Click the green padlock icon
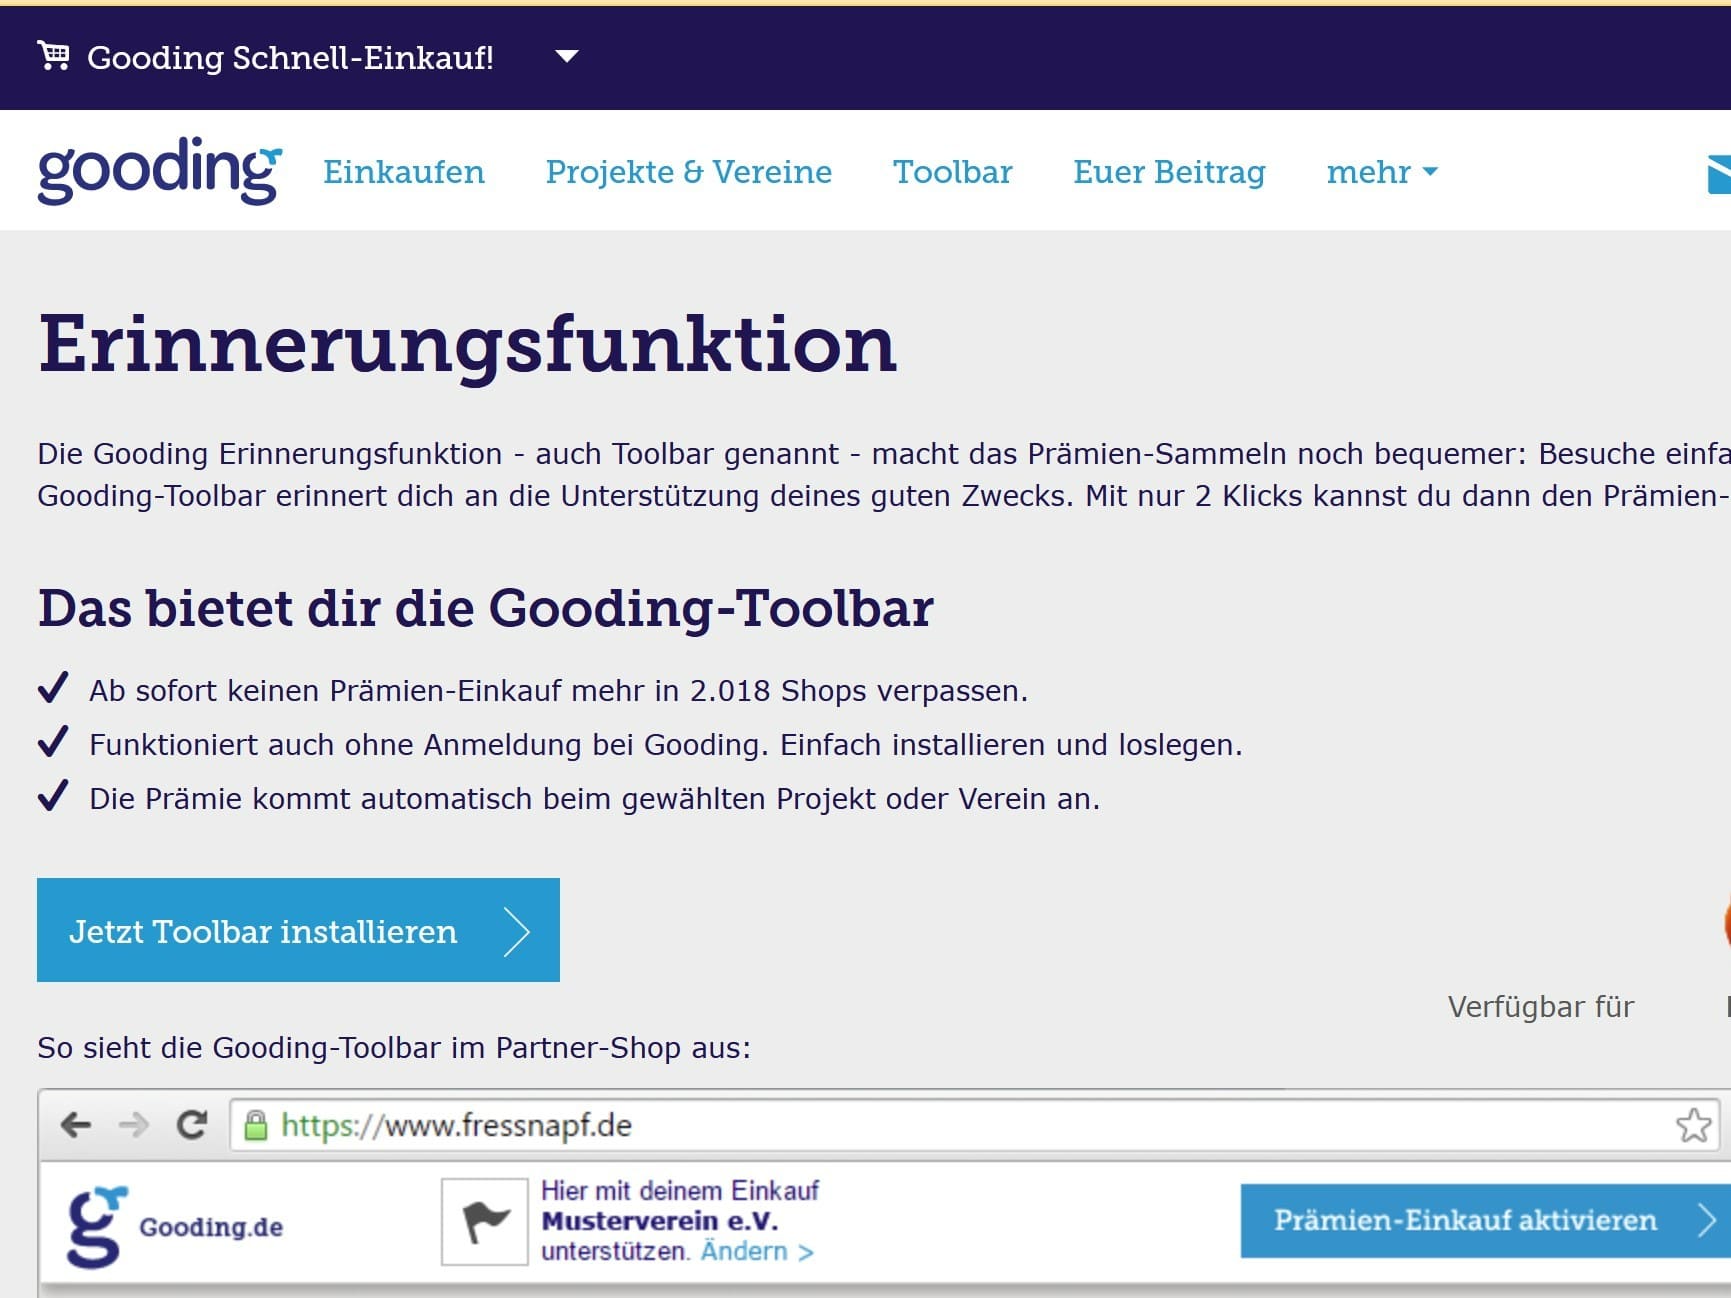This screenshot has height=1298, width=1731. tap(256, 1125)
